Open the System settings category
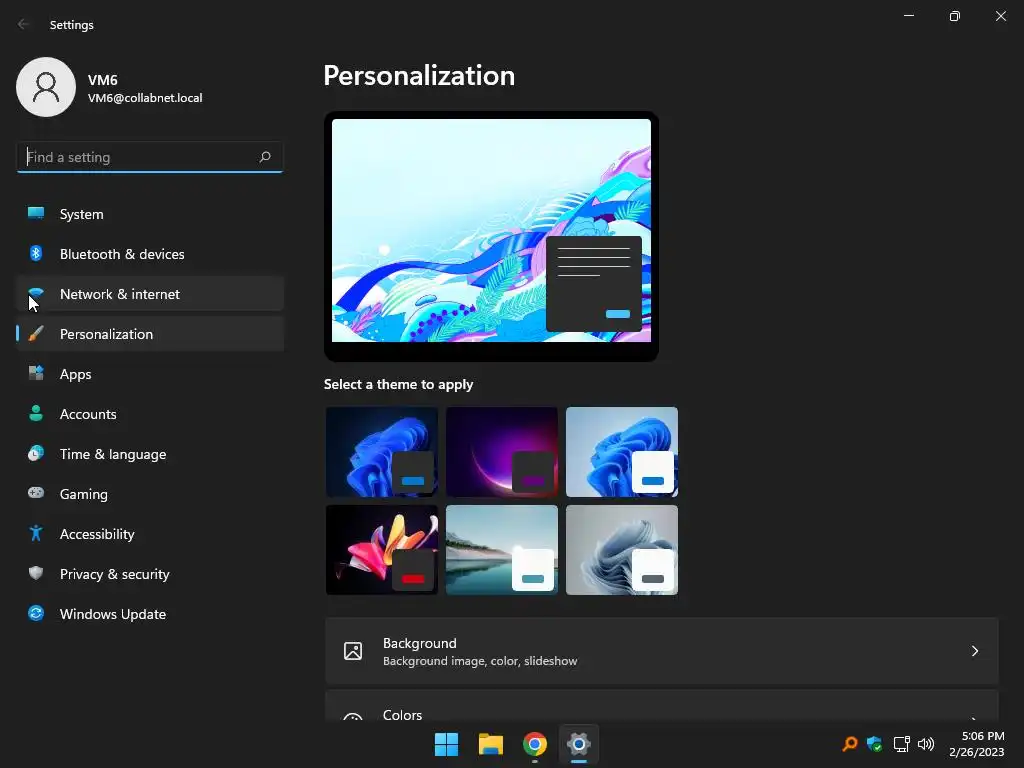1024x768 pixels. pyautogui.click(x=150, y=214)
